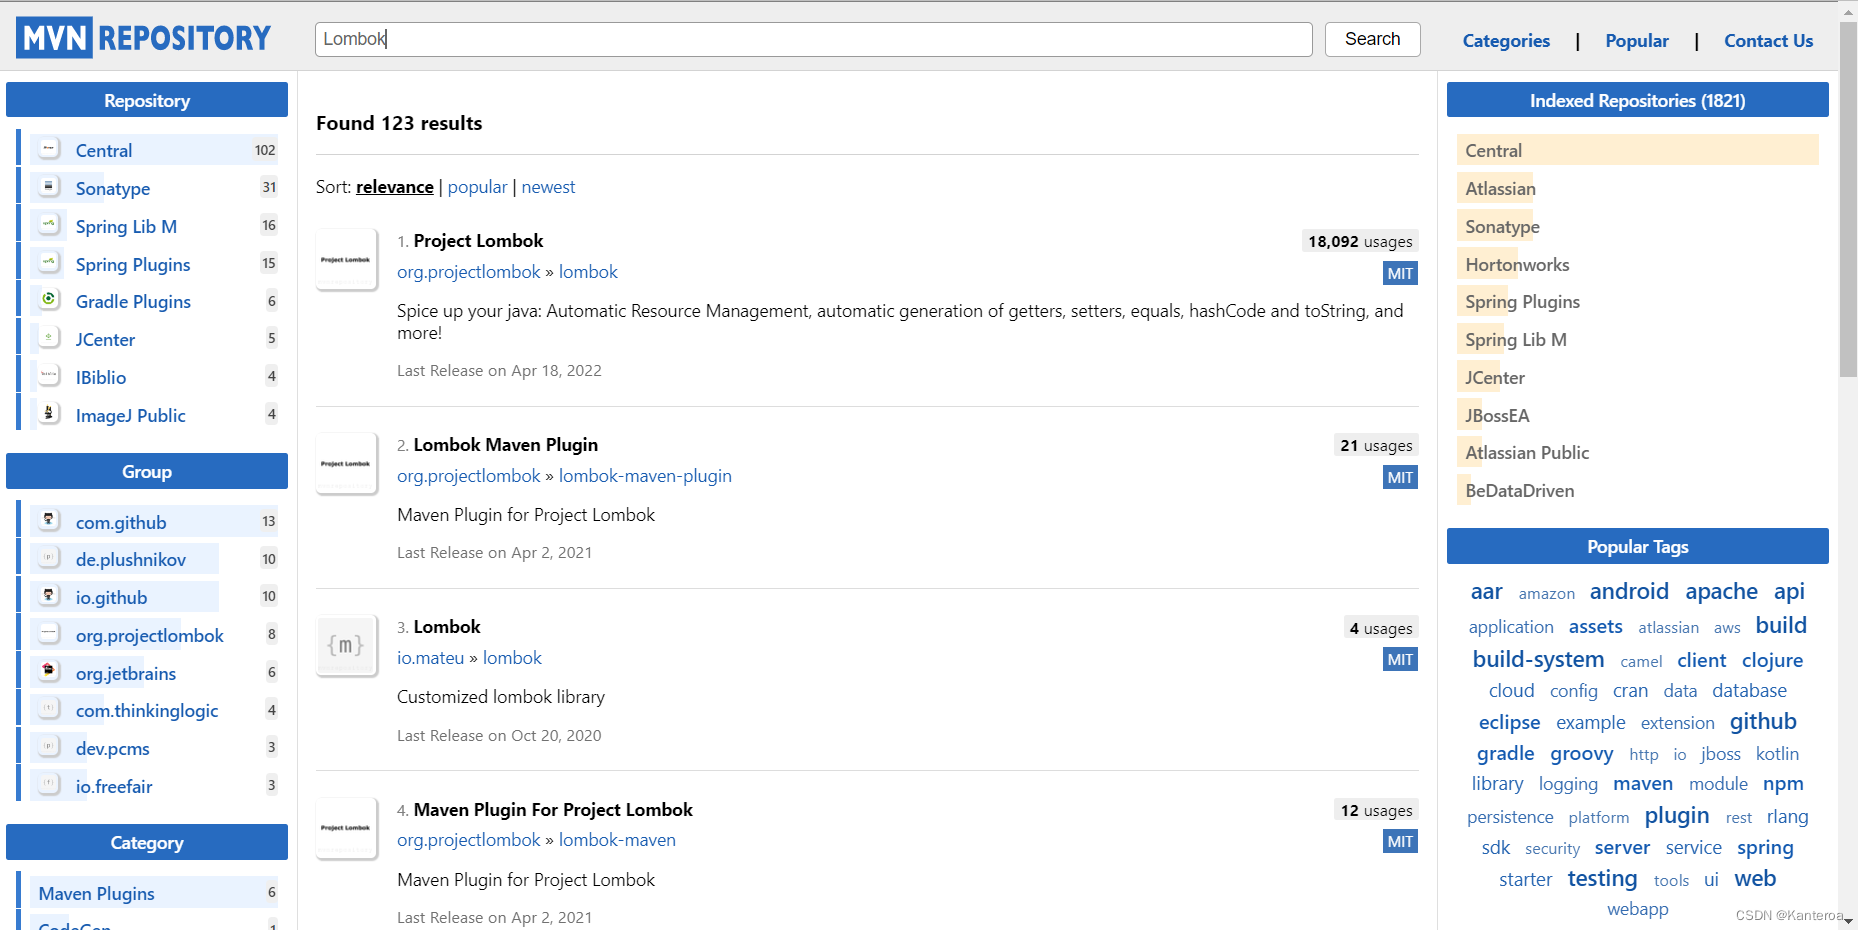The height and width of the screenshot is (930, 1858).
Task: Click the dev.pcms group icon
Action: pyautogui.click(x=49, y=747)
